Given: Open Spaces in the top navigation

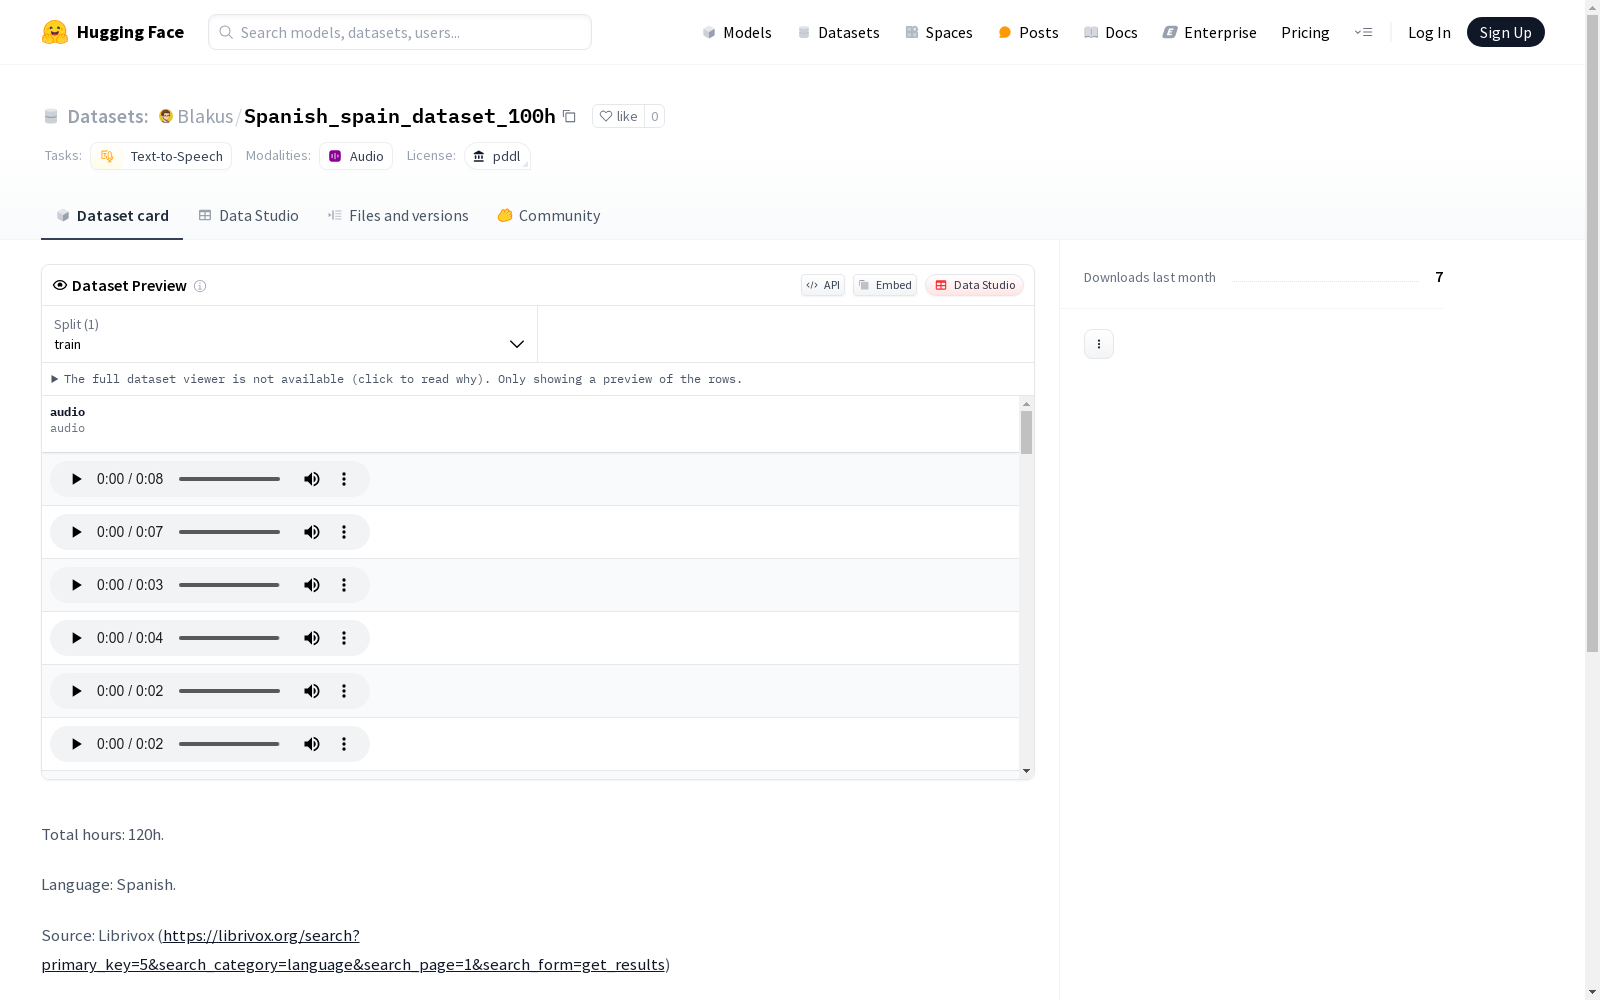Looking at the screenshot, I should click(939, 33).
